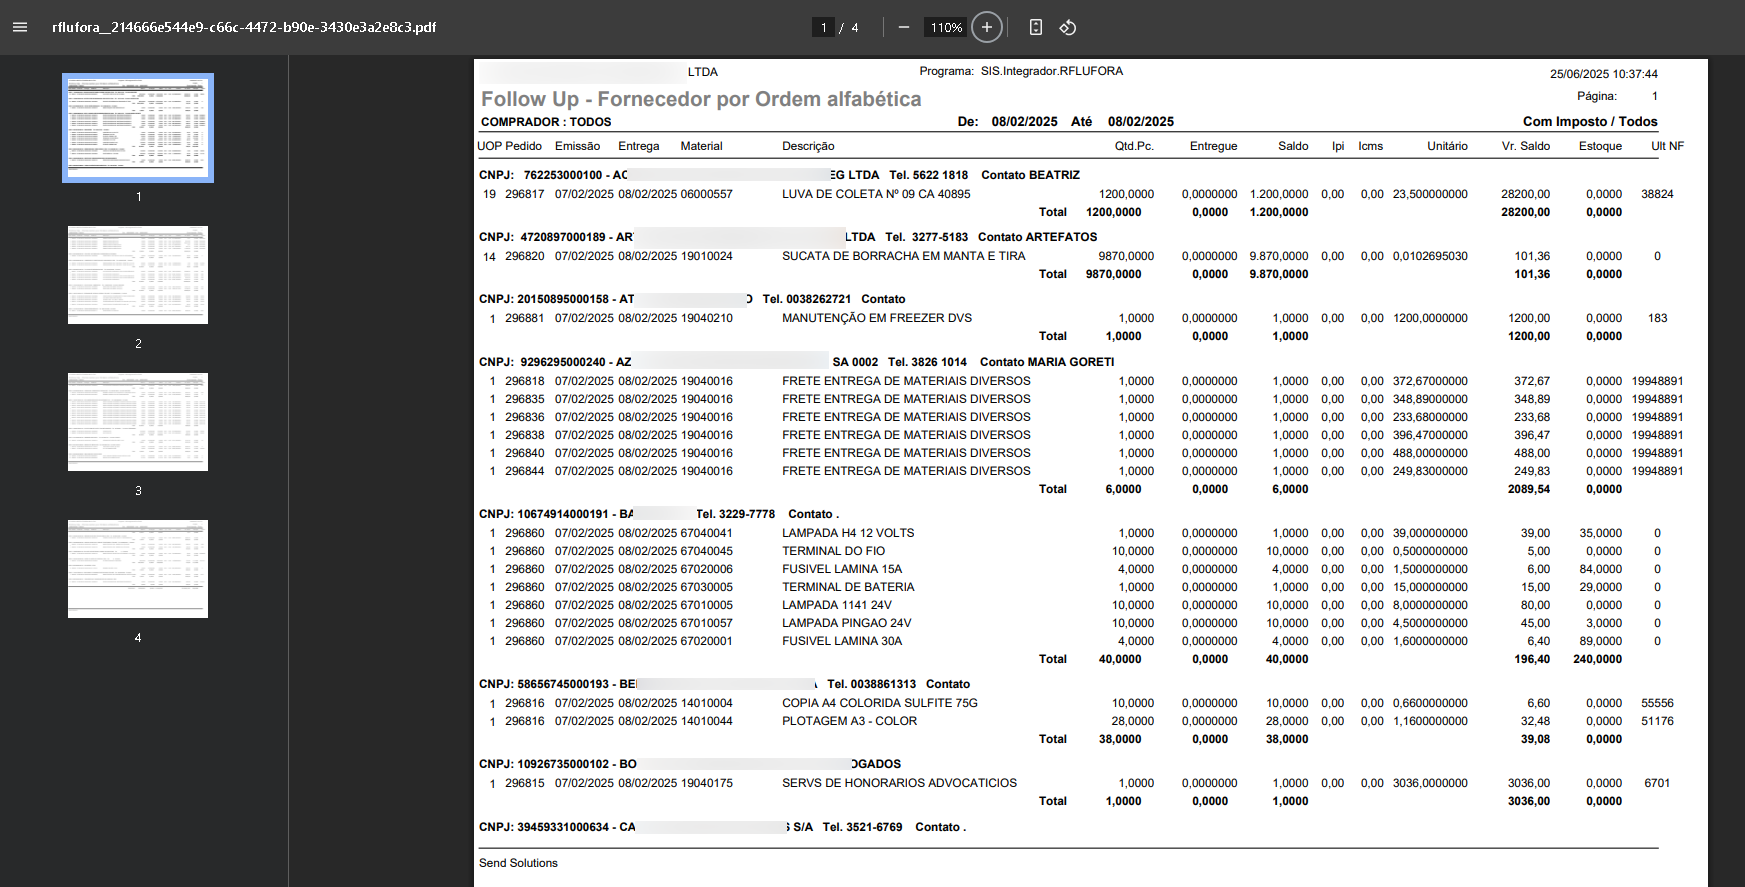The image size is (1745, 887).
Task: Open the page 2 thumbnail
Action: pyautogui.click(x=138, y=275)
